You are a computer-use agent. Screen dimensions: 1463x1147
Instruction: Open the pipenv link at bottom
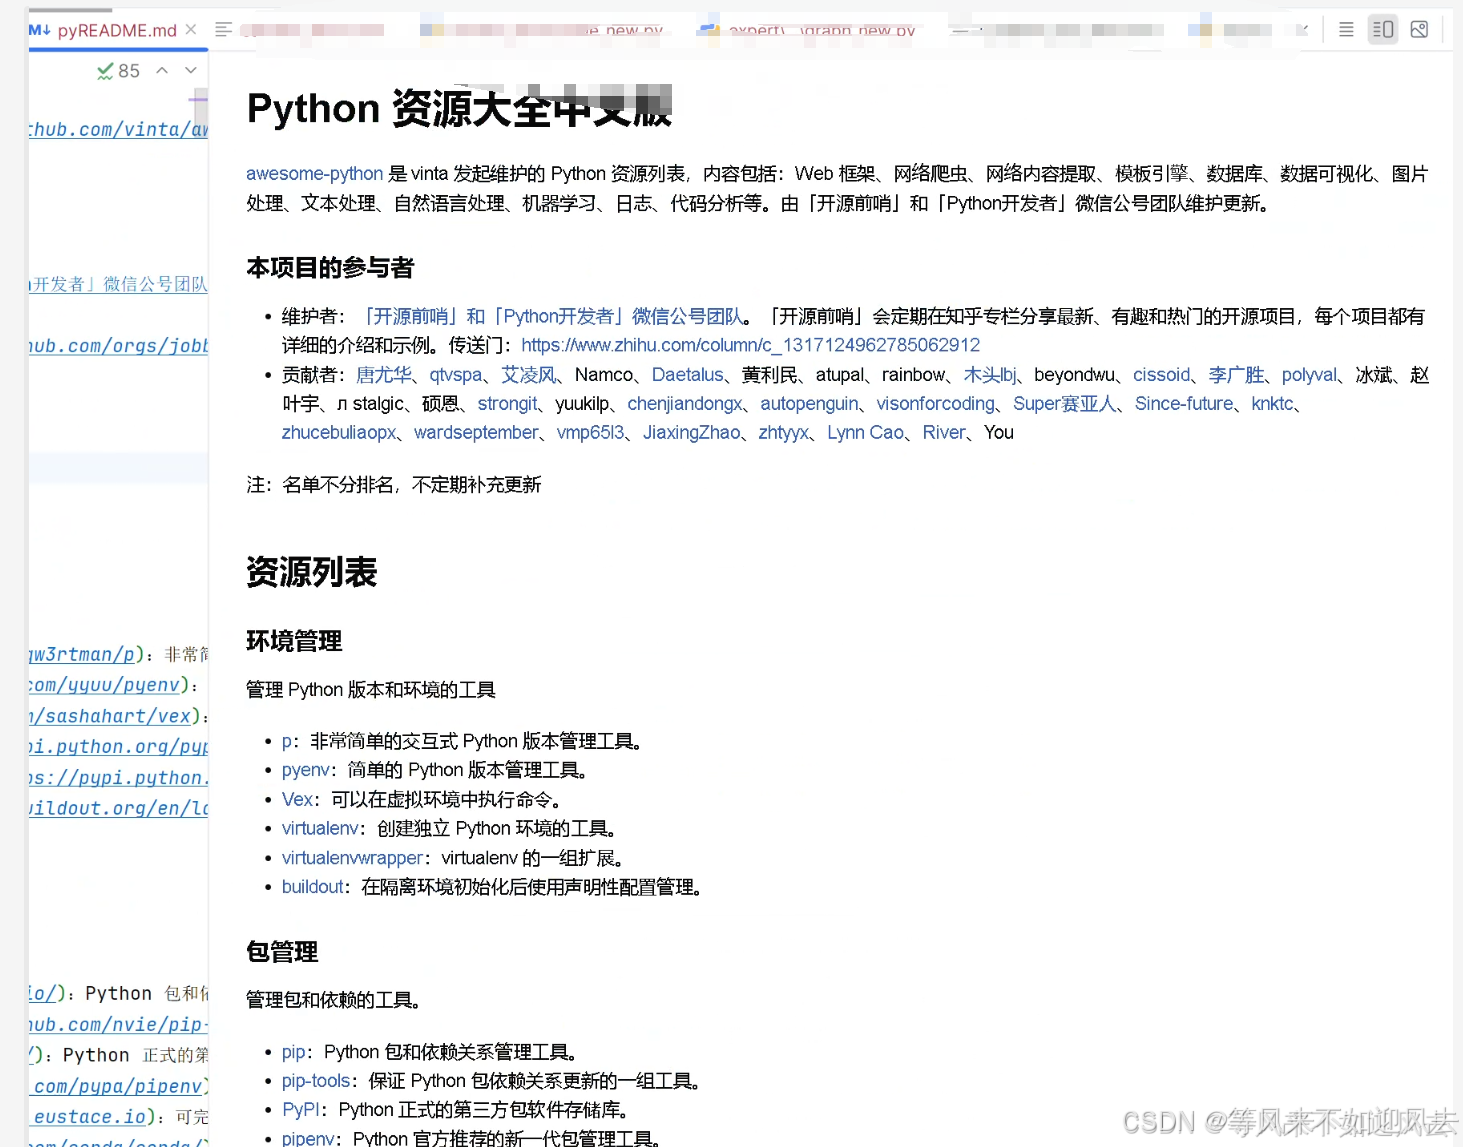point(308,1139)
